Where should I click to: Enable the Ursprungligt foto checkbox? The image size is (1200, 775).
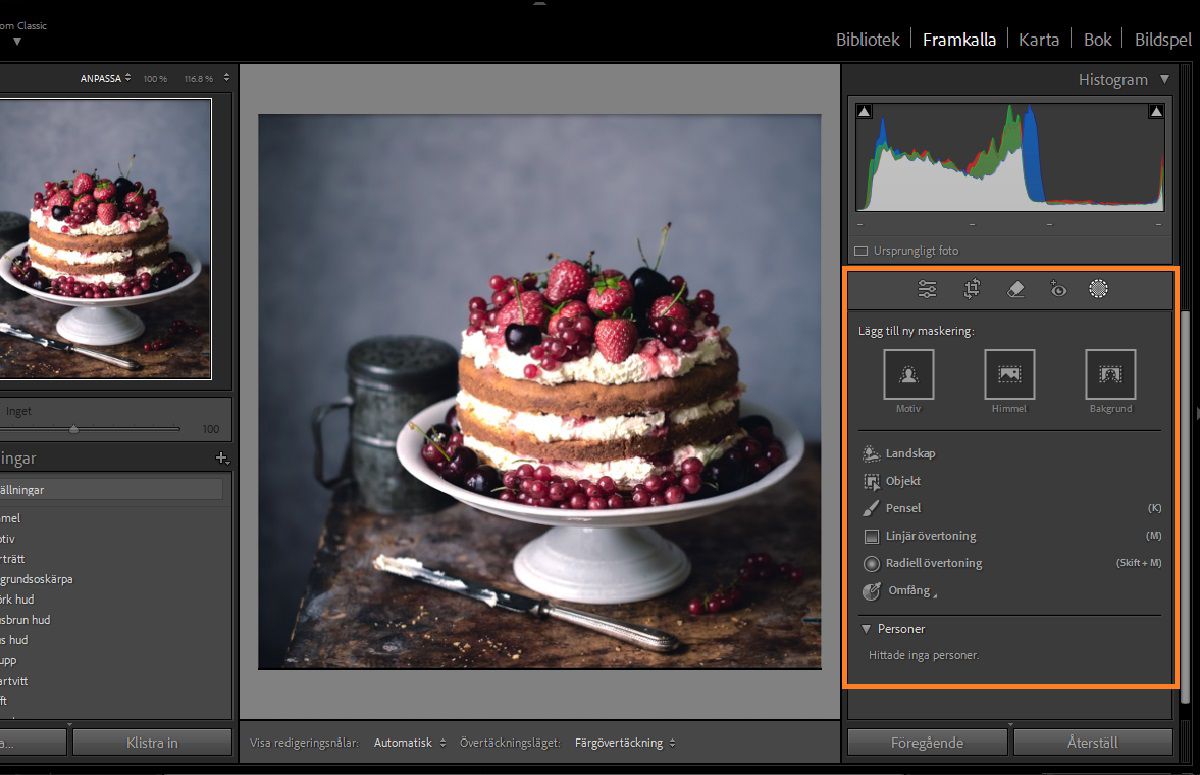point(861,251)
